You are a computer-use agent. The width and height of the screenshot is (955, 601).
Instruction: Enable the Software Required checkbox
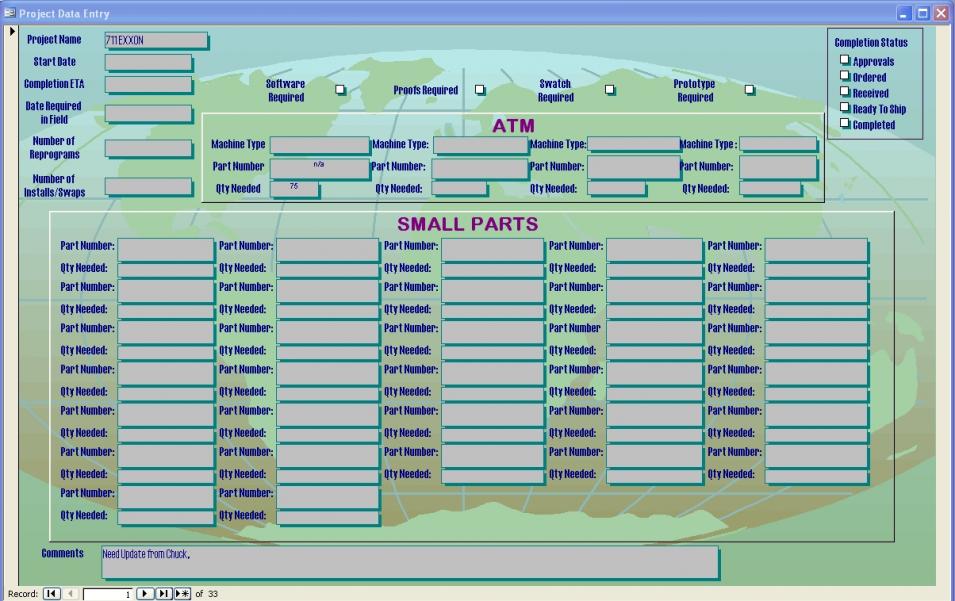pos(340,90)
